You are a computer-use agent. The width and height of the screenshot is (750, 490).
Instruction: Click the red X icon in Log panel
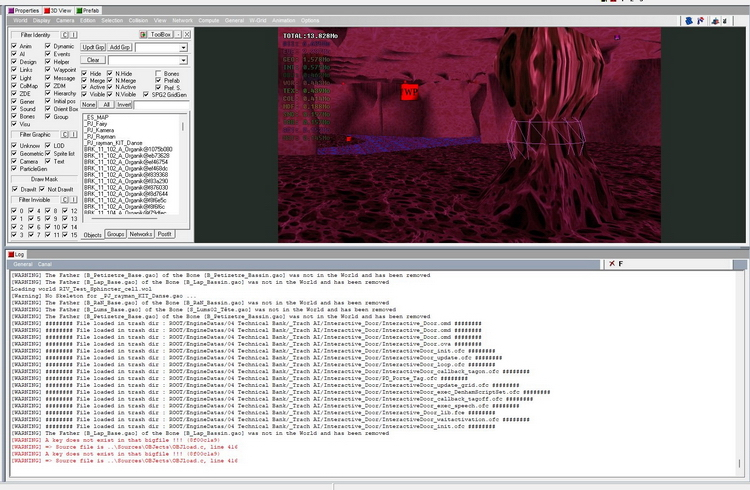(x=612, y=263)
